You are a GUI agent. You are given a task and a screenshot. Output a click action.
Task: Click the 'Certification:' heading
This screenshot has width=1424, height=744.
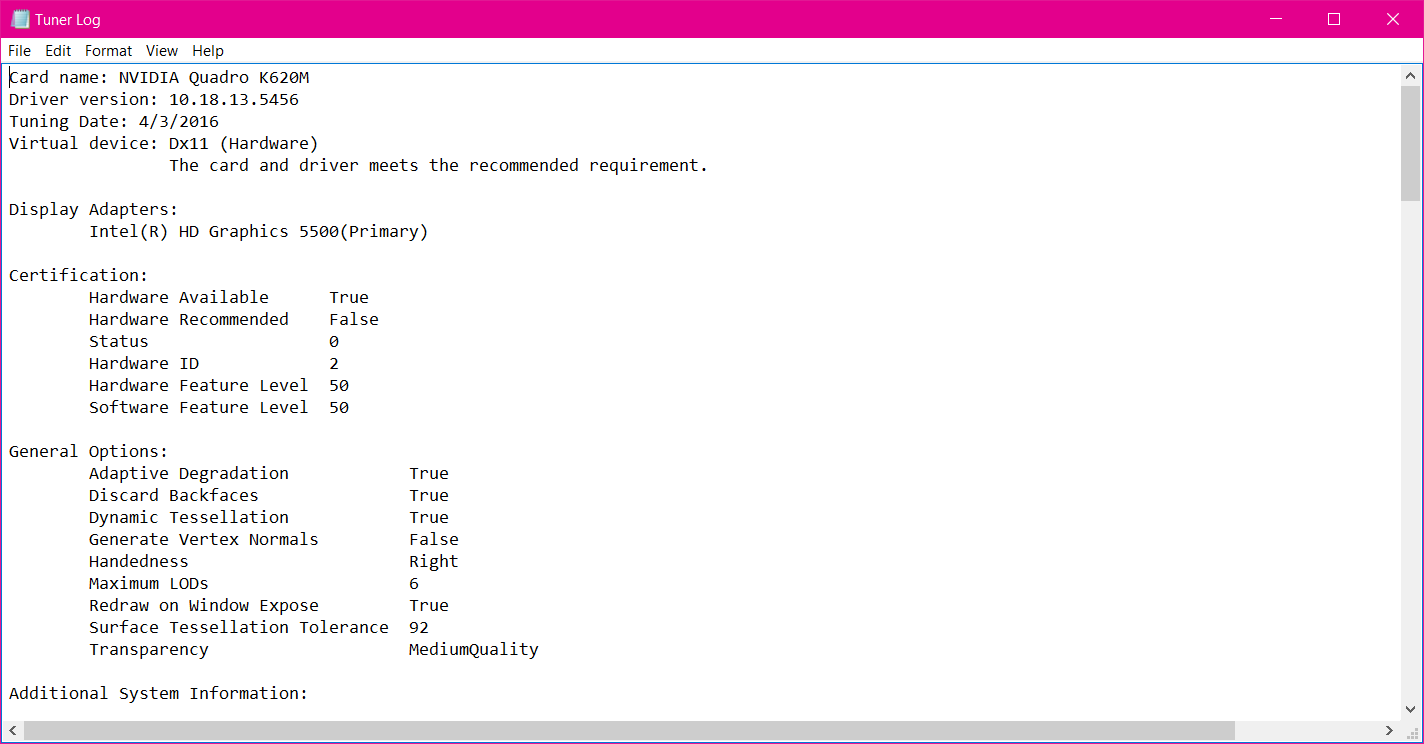pyautogui.click(x=79, y=275)
